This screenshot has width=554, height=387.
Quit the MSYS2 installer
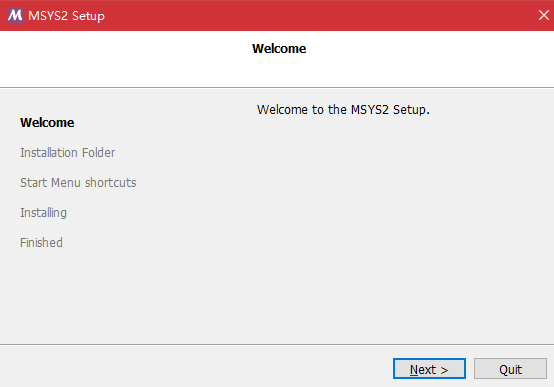pyautogui.click(x=510, y=369)
